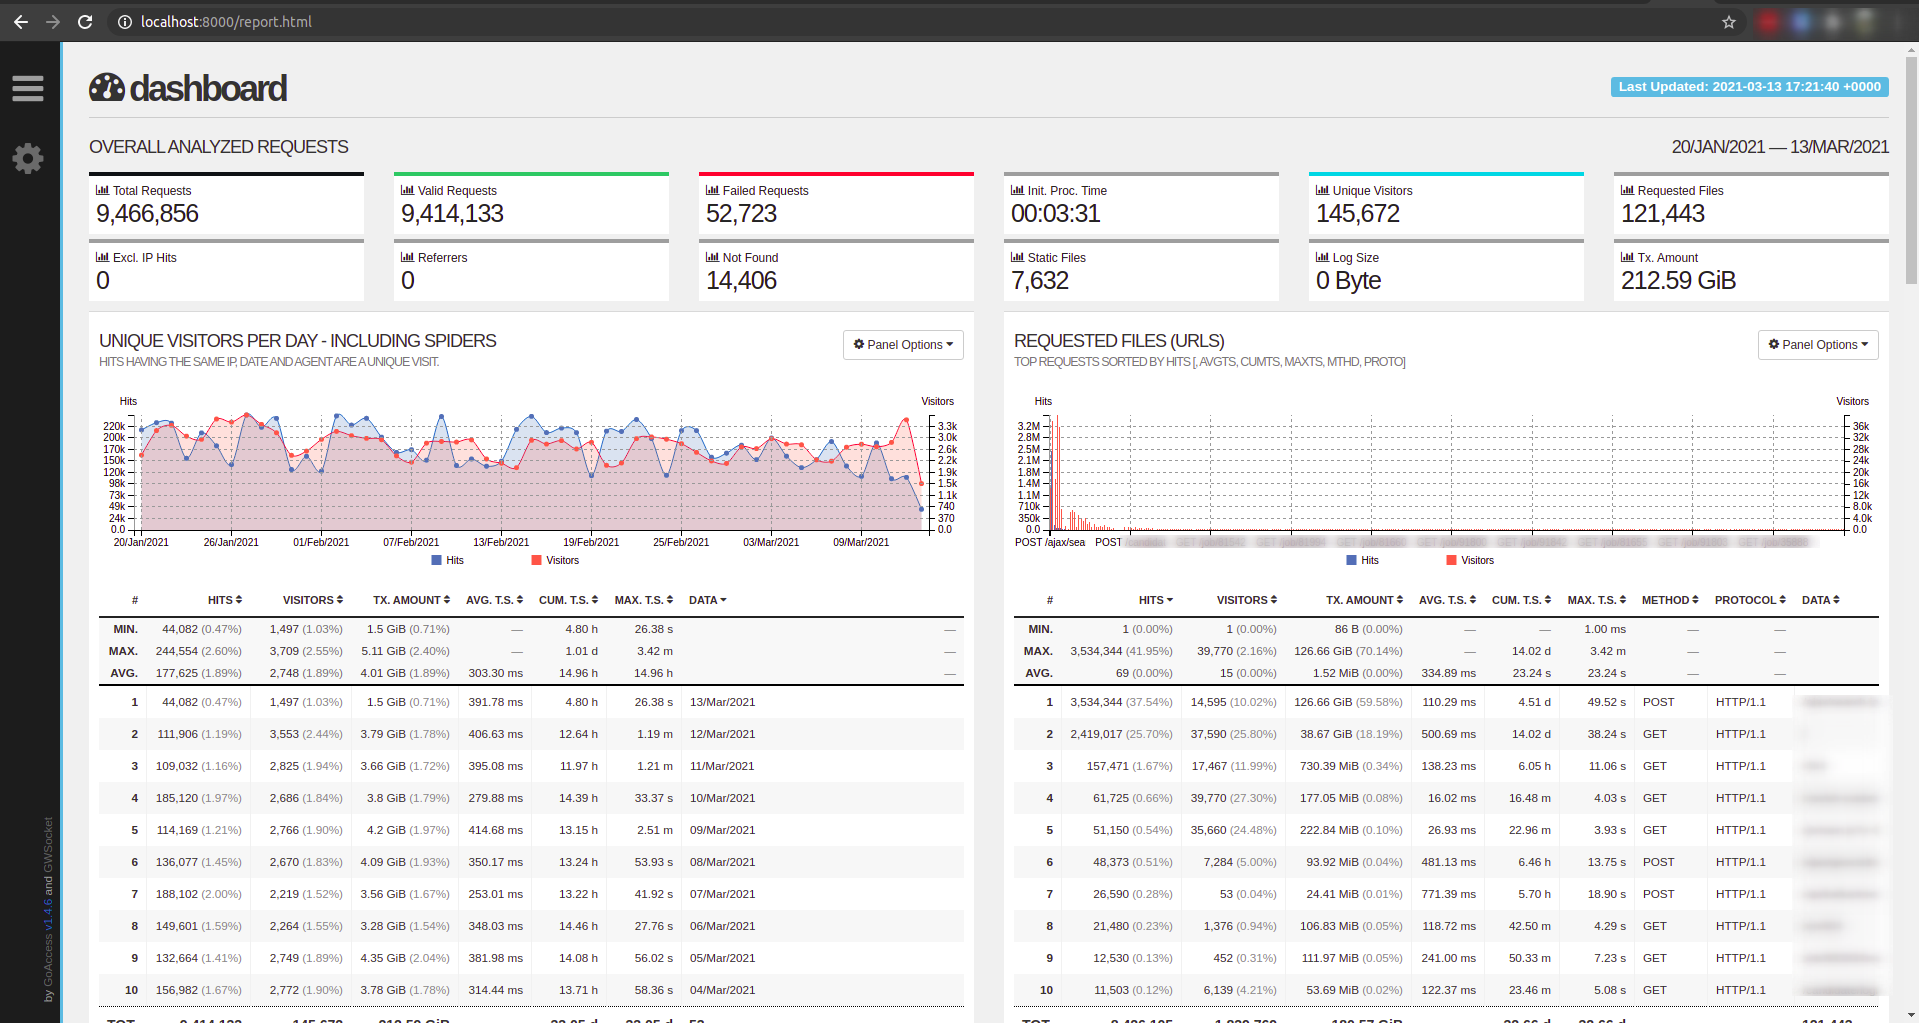Click the chart icon beside Init. Proc. Time
This screenshot has width=1919, height=1023.
coord(1017,190)
